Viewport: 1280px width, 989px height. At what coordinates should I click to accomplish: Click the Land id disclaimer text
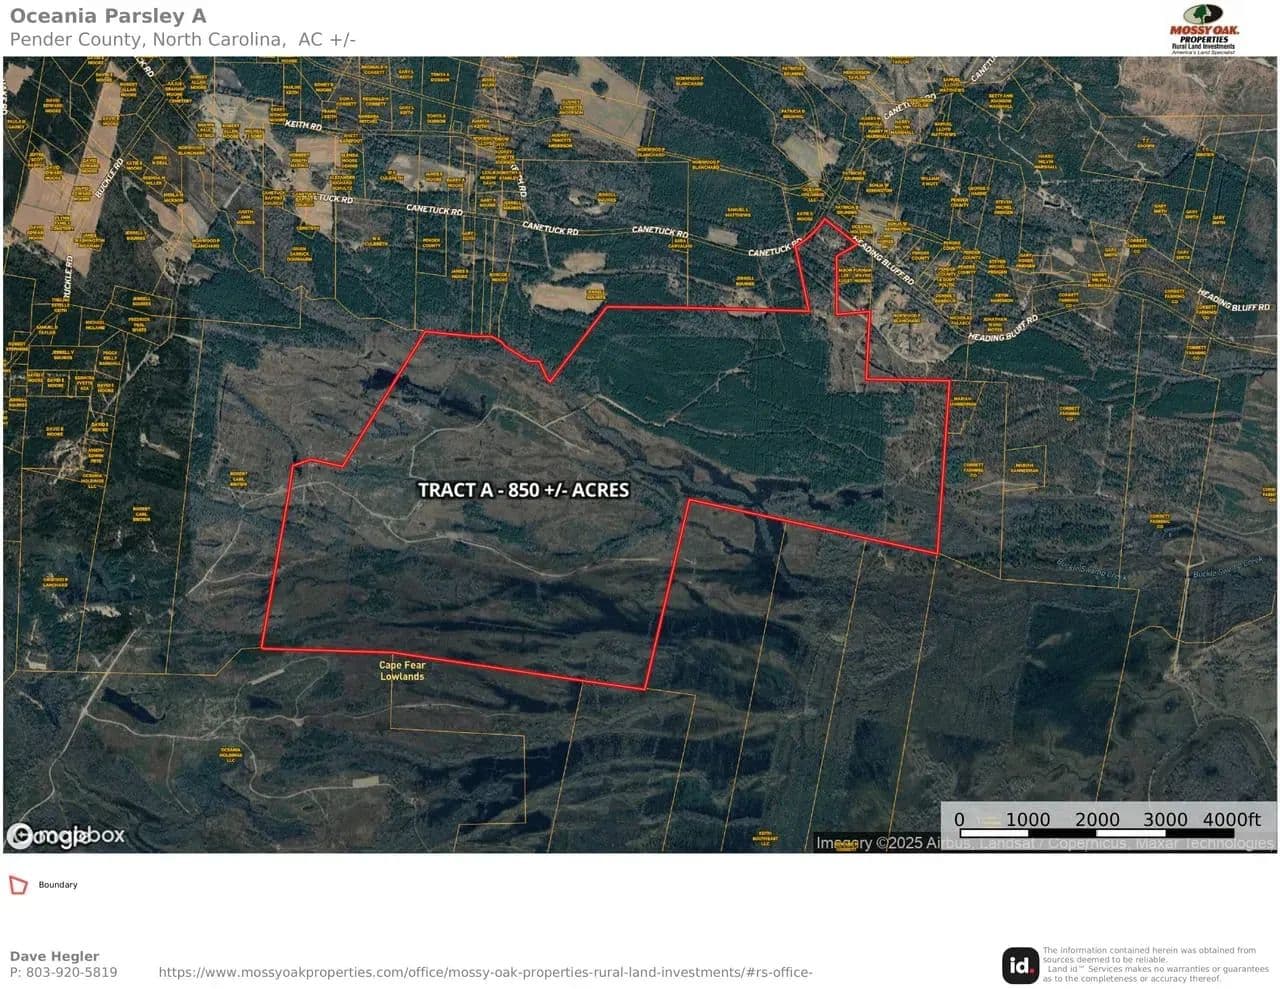(x=1155, y=965)
